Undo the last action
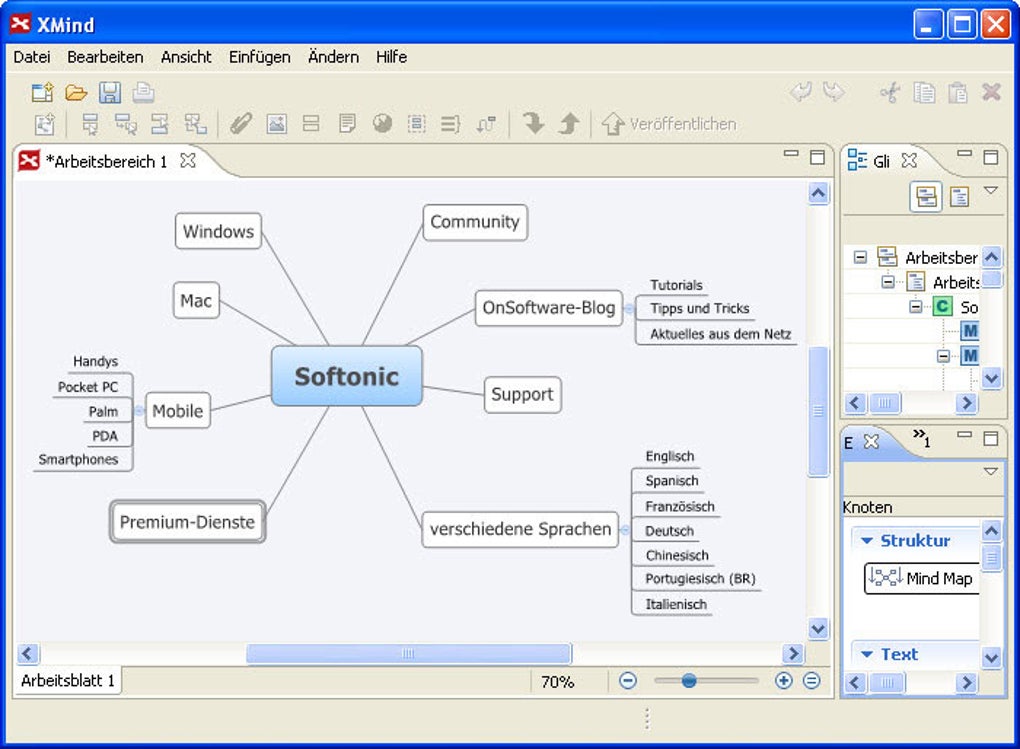Viewport: 1020px width, 749px height. coord(801,92)
